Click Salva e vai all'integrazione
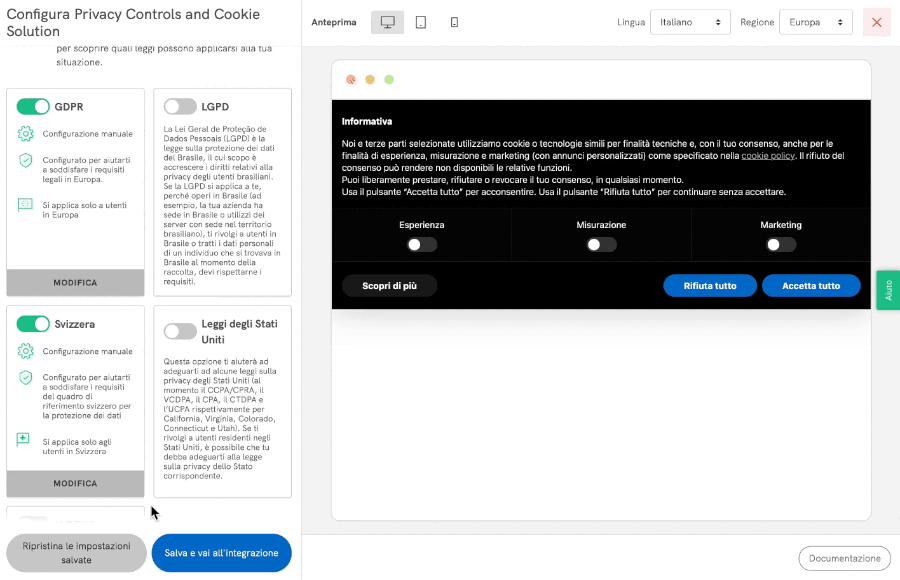 (x=221, y=553)
